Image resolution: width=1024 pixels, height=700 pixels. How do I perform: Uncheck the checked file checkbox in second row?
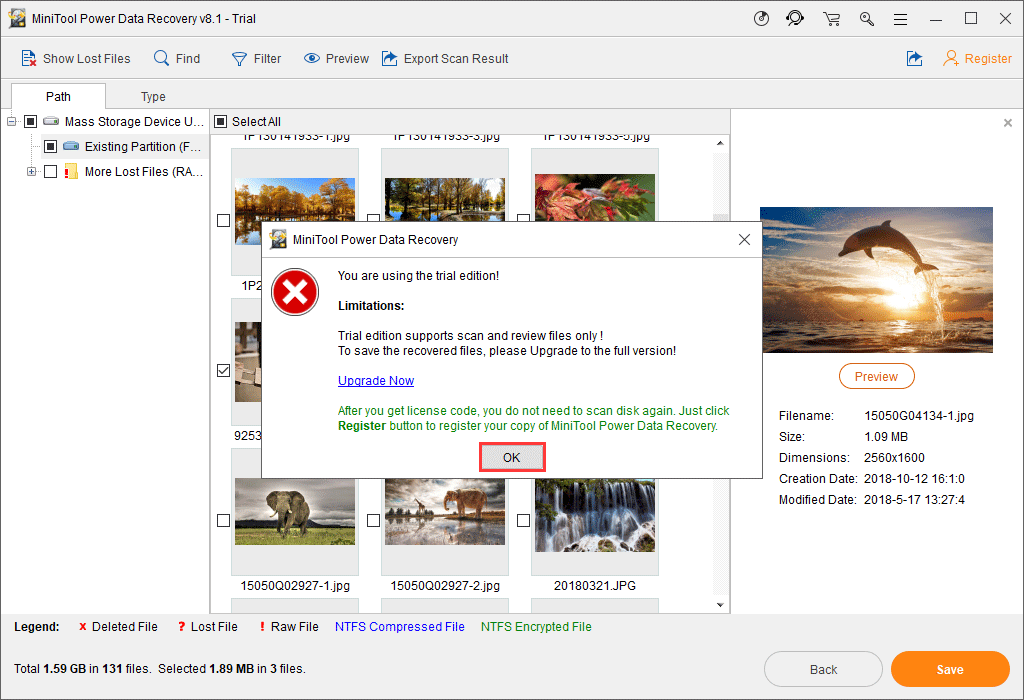(223, 370)
